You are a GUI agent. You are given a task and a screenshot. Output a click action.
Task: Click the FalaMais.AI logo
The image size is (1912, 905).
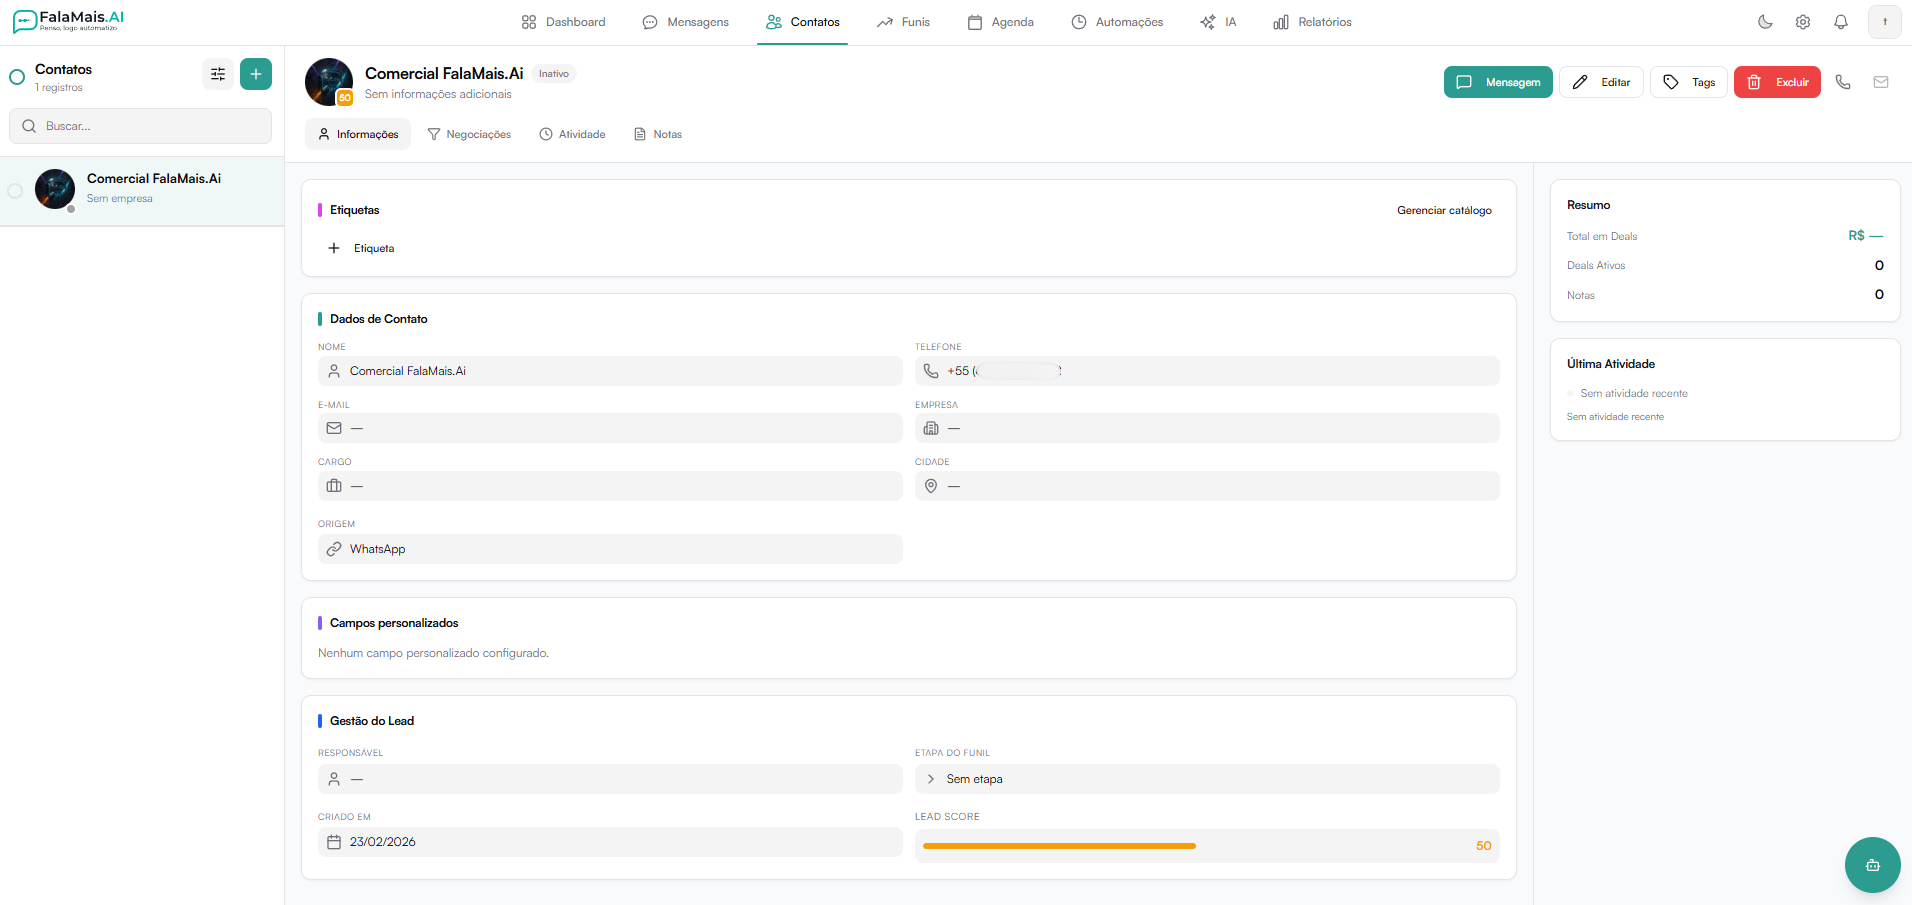(68, 21)
